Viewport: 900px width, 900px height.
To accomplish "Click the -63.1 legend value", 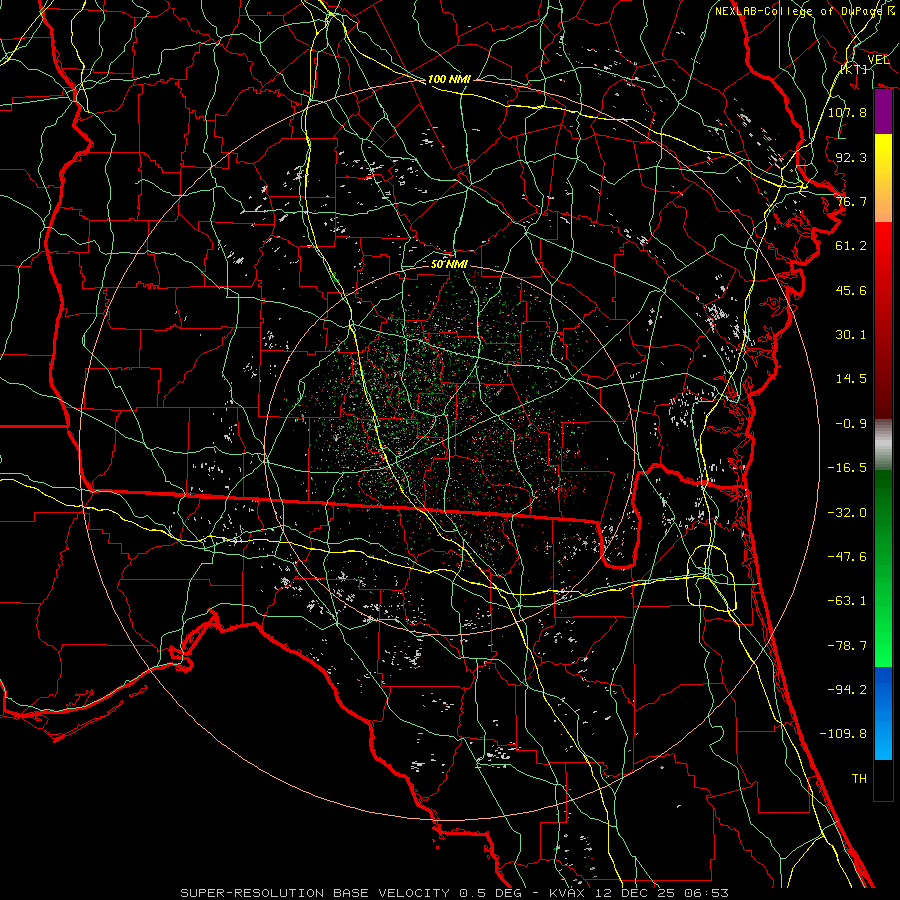I will point(847,601).
